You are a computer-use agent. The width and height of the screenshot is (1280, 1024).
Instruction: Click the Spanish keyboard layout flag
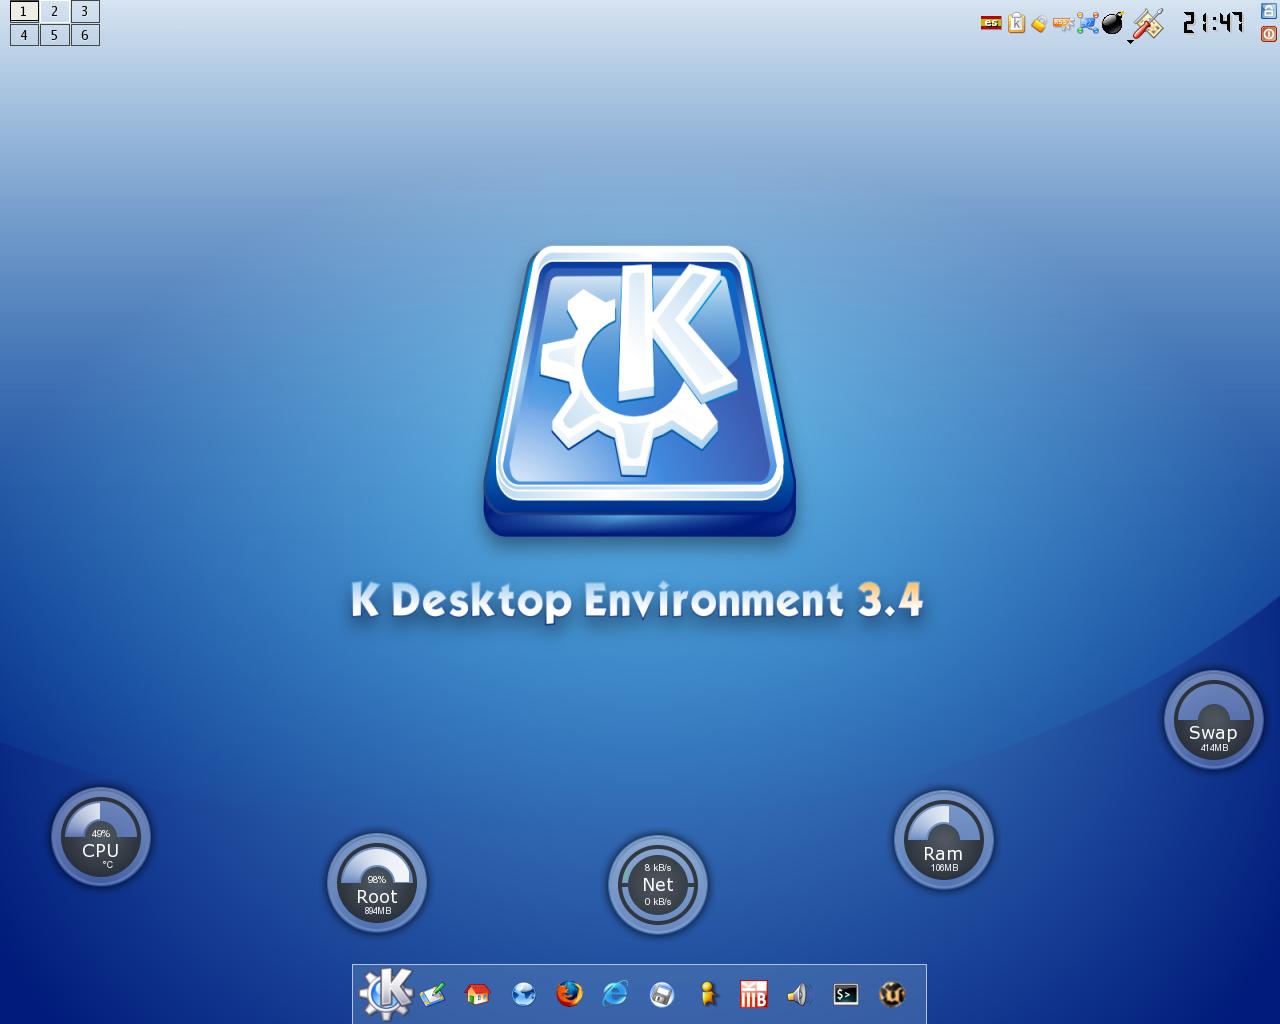(x=991, y=23)
